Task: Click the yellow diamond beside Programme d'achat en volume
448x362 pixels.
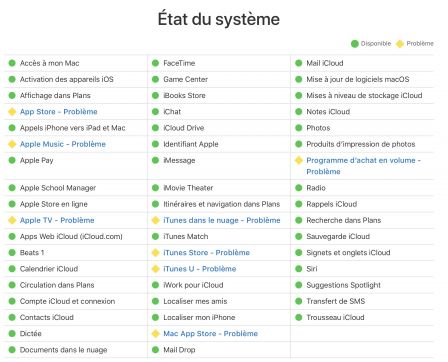Action: (x=299, y=160)
